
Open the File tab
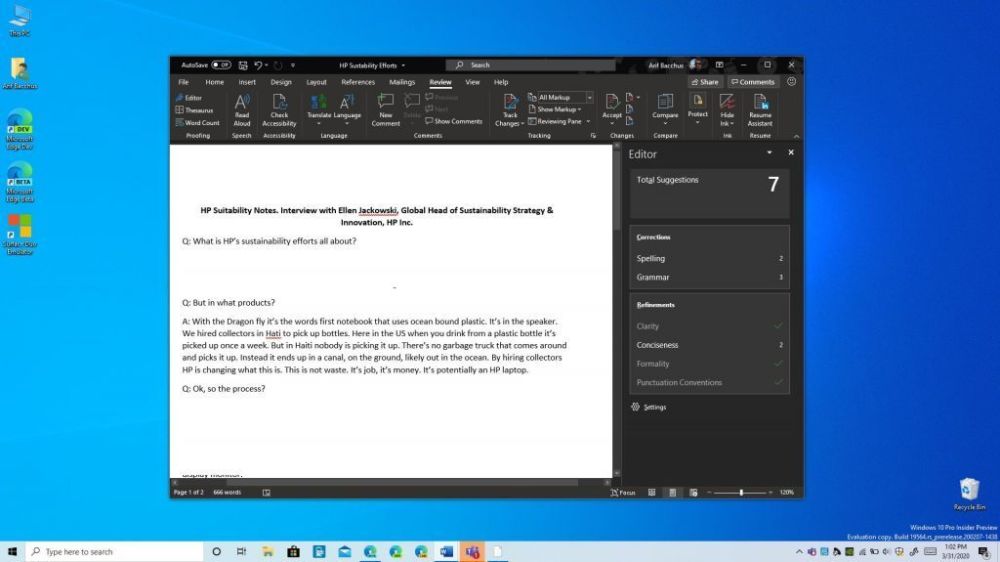[x=183, y=82]
